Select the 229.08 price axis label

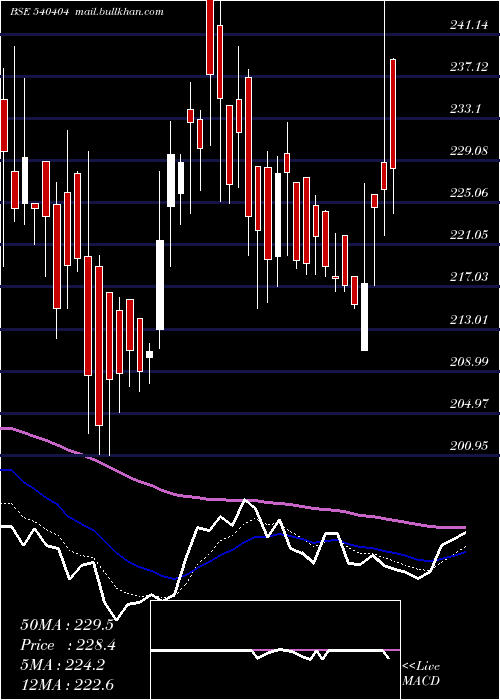[x=469, y=151]
